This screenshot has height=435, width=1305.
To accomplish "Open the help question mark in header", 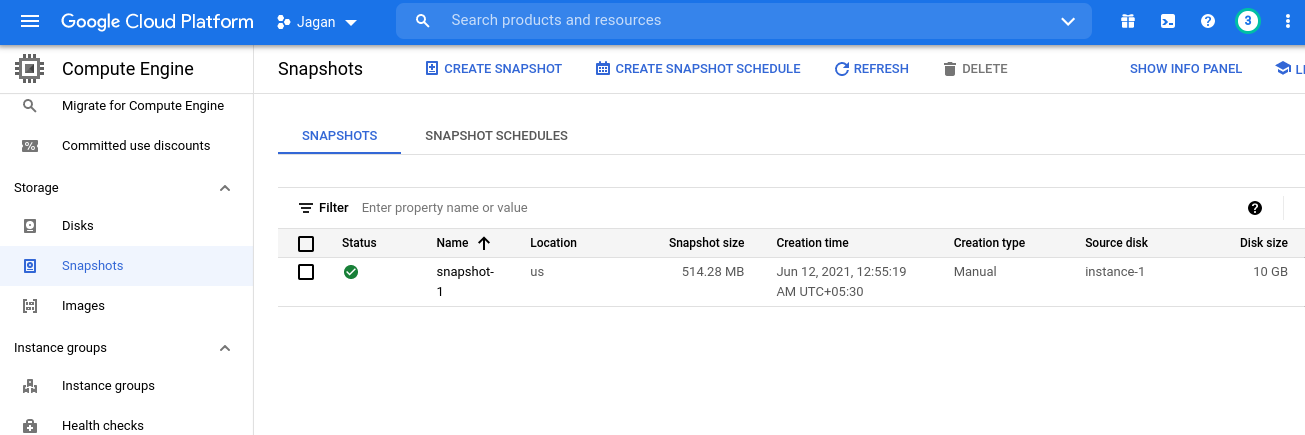I will pos(1208,21).
